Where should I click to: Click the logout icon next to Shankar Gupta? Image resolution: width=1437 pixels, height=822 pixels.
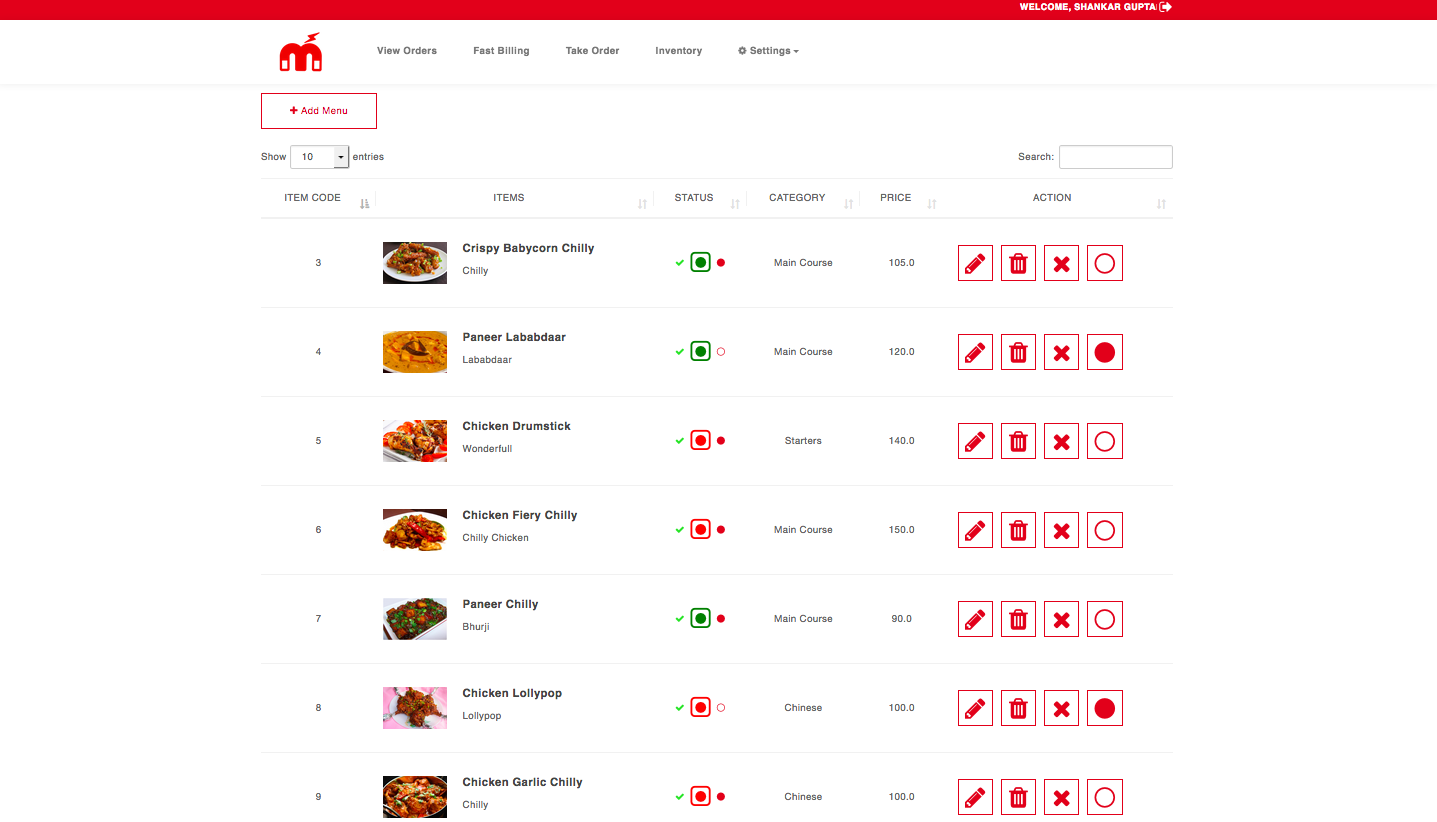click(1165, 7)
